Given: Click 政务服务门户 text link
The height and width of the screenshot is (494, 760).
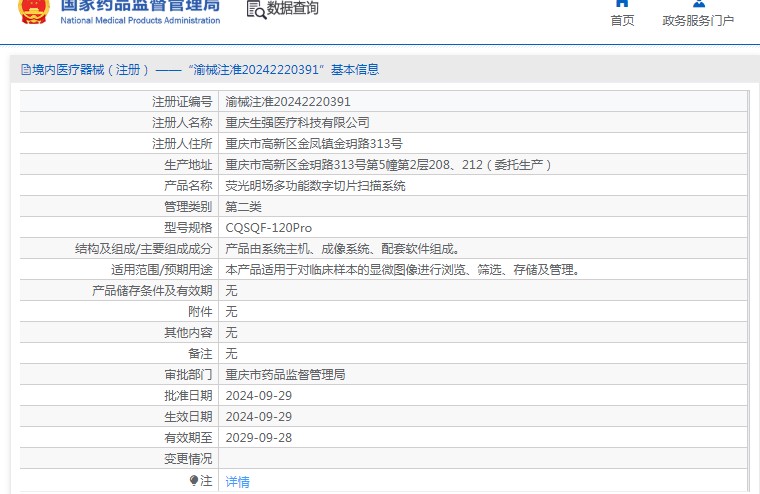Looking at the screenshot, I should [x=698, y=20].
